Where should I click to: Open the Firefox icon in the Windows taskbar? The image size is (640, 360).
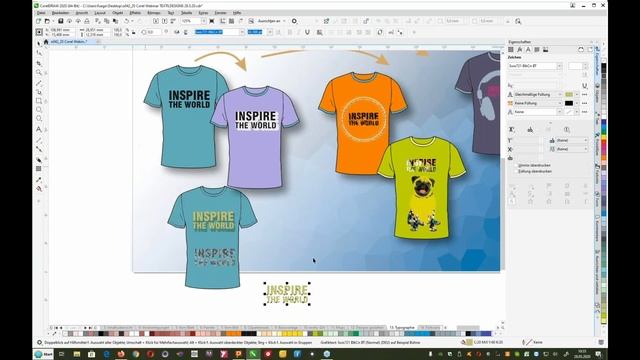(121, 354)
